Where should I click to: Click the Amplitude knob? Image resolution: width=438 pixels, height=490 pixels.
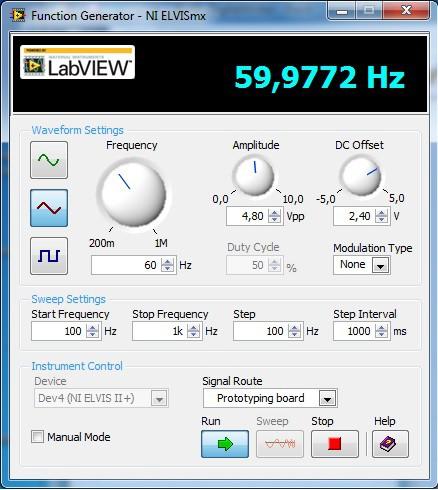[x=254, y=176]
